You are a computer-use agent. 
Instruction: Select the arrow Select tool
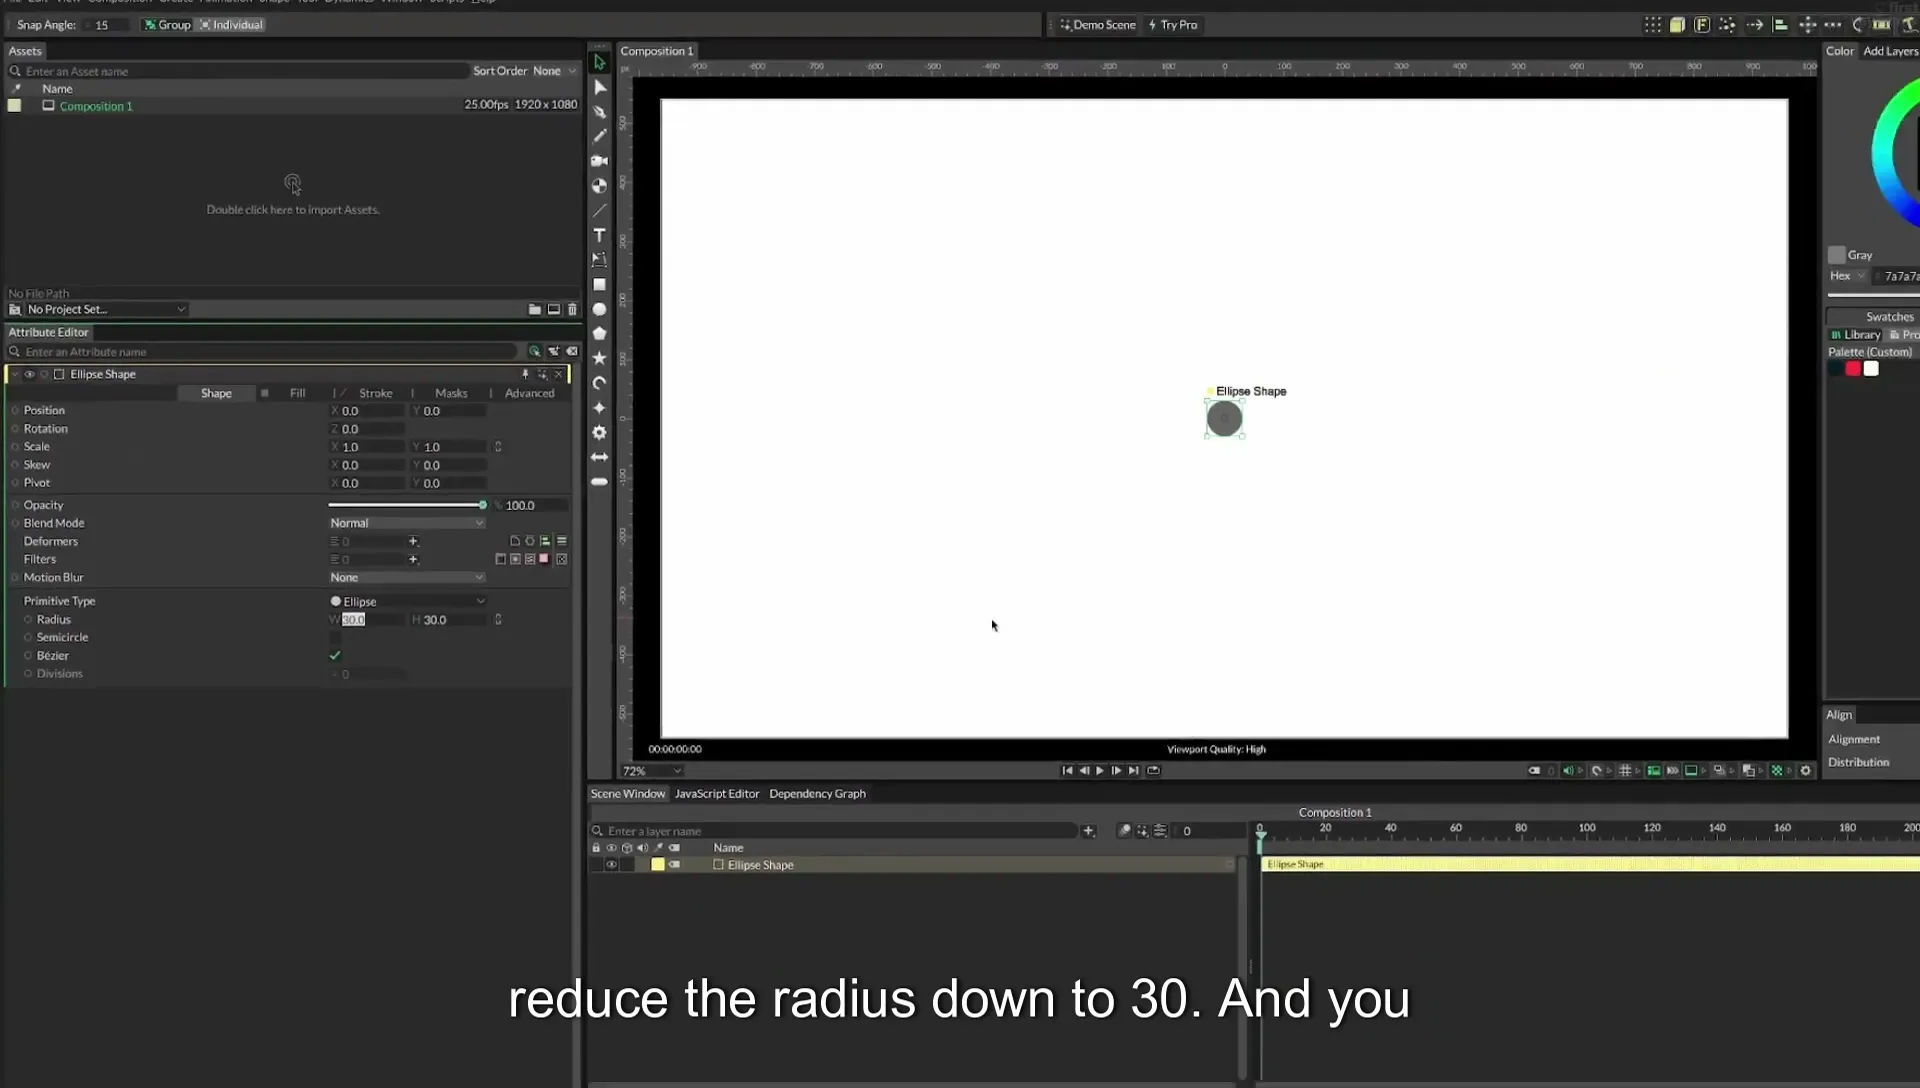[x=599, y=62]
